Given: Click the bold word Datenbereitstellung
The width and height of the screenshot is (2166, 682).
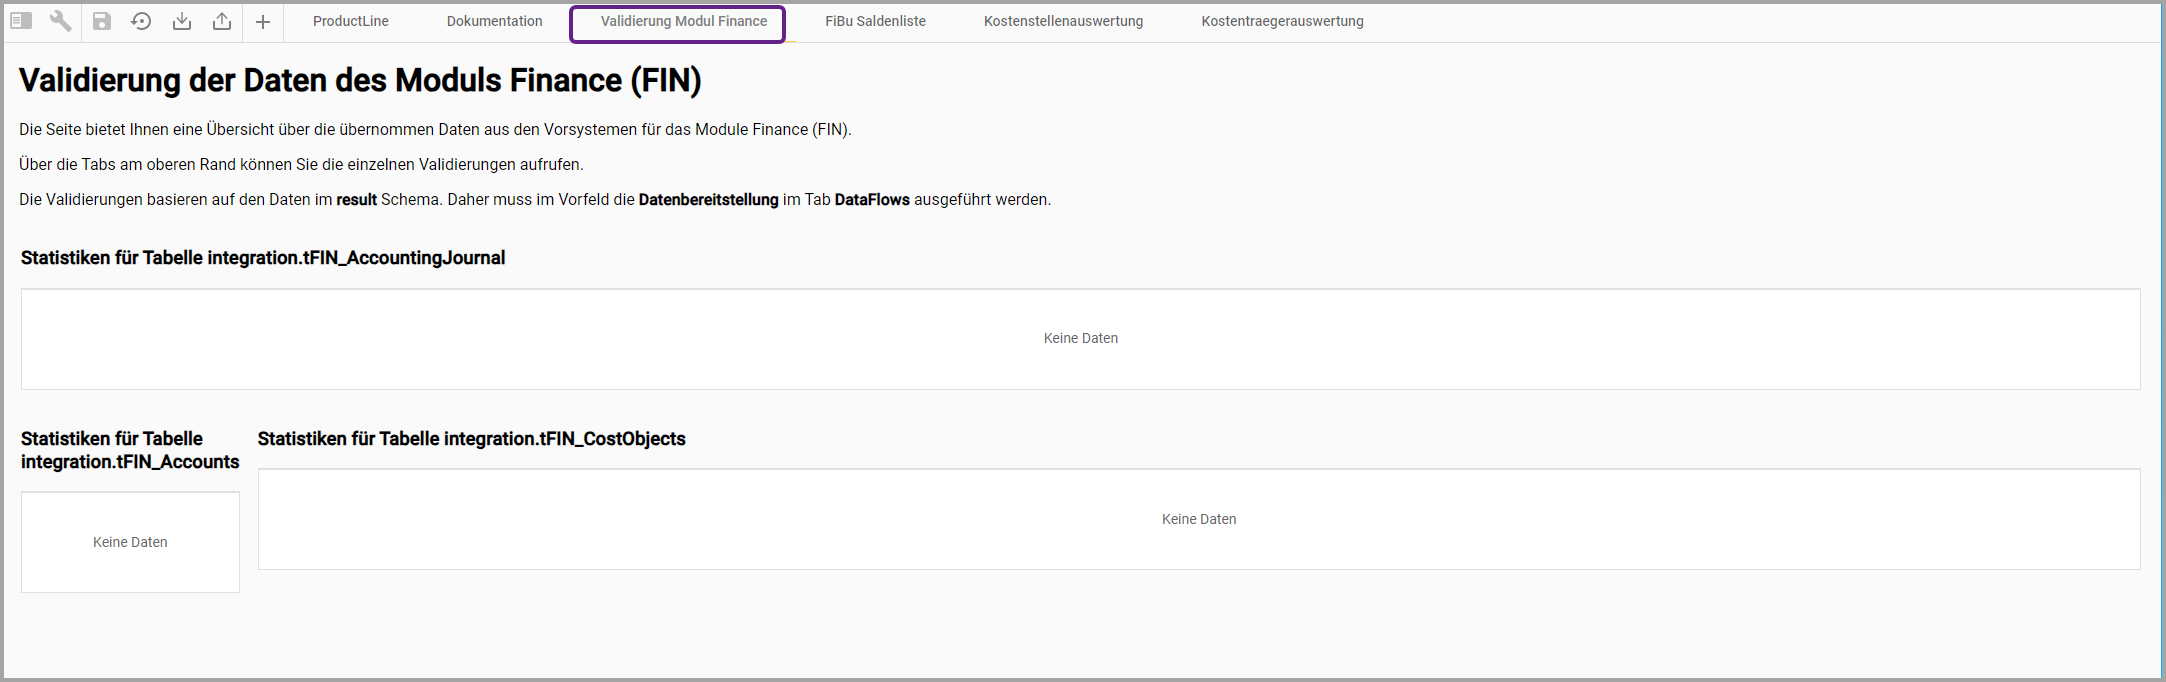Looking at the screenshot, I should coord(708,200).
